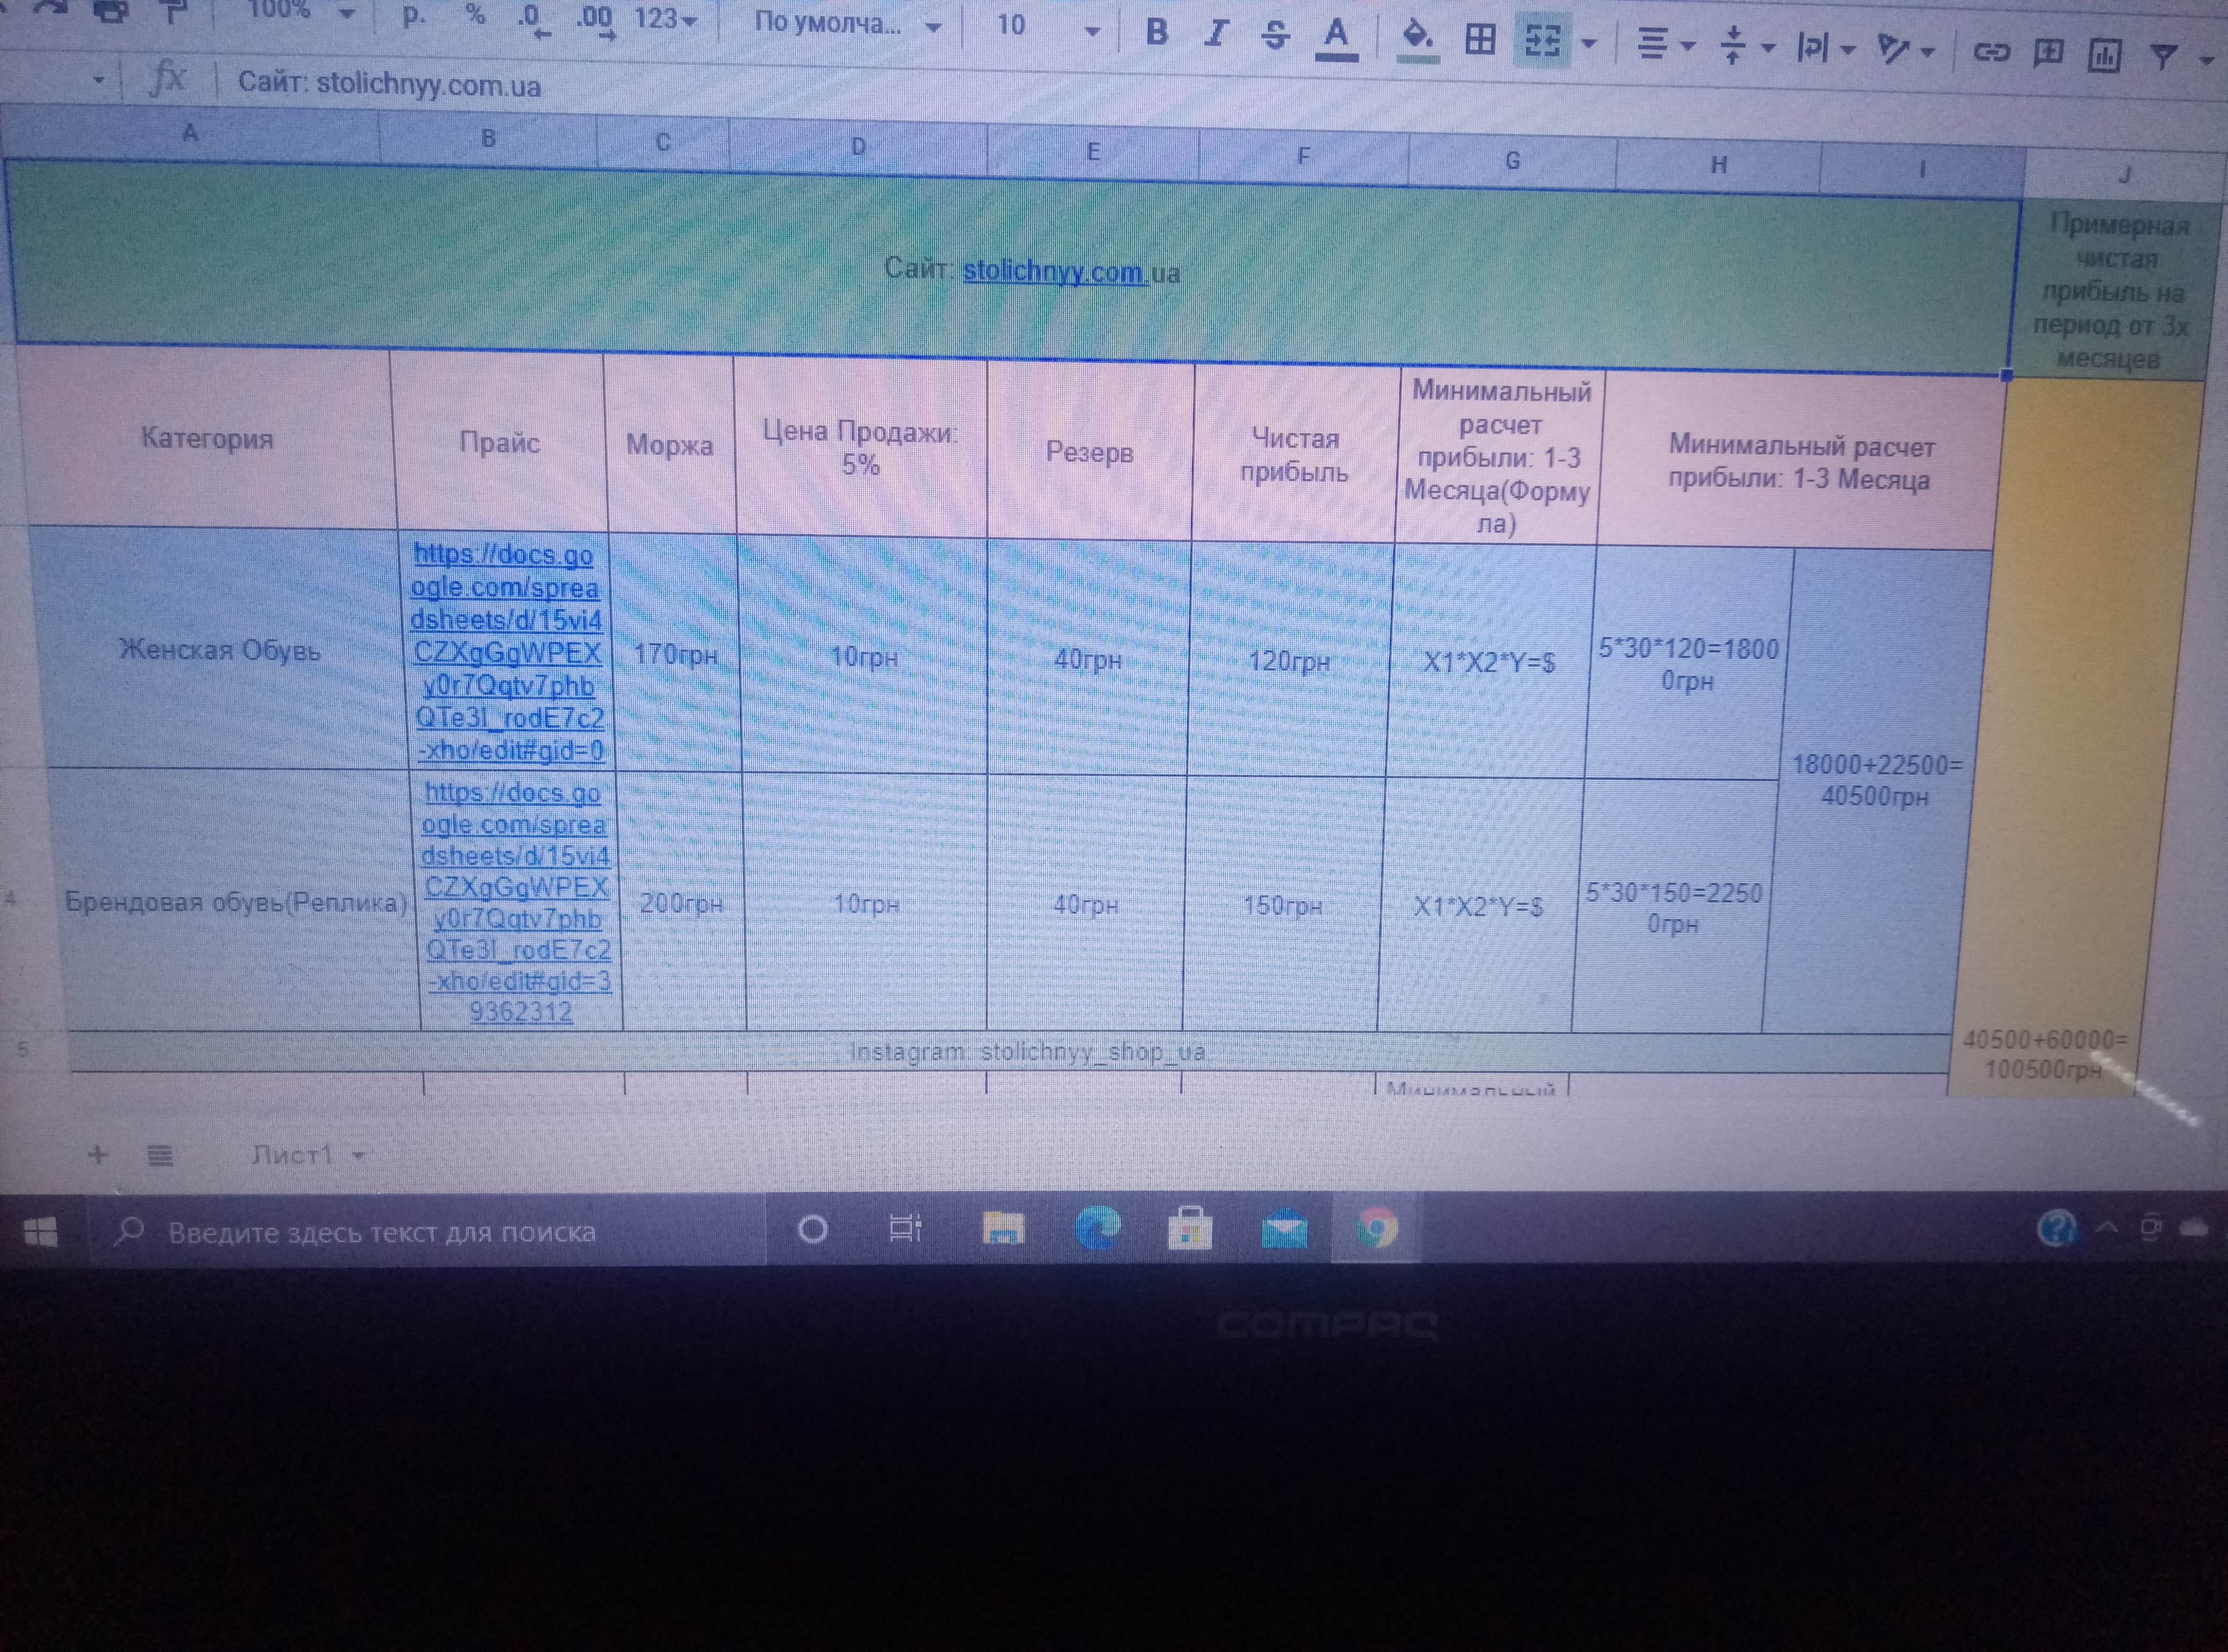The width and height of the screenshot is (2228, 1652).
Task: Select the '170грн' cell
Action: tap(676, 655)
